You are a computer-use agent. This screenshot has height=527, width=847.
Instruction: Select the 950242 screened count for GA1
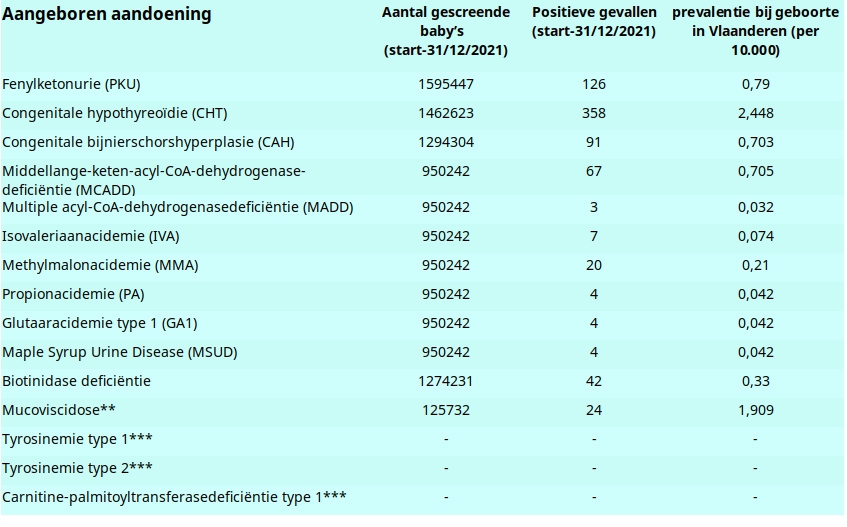446,324
